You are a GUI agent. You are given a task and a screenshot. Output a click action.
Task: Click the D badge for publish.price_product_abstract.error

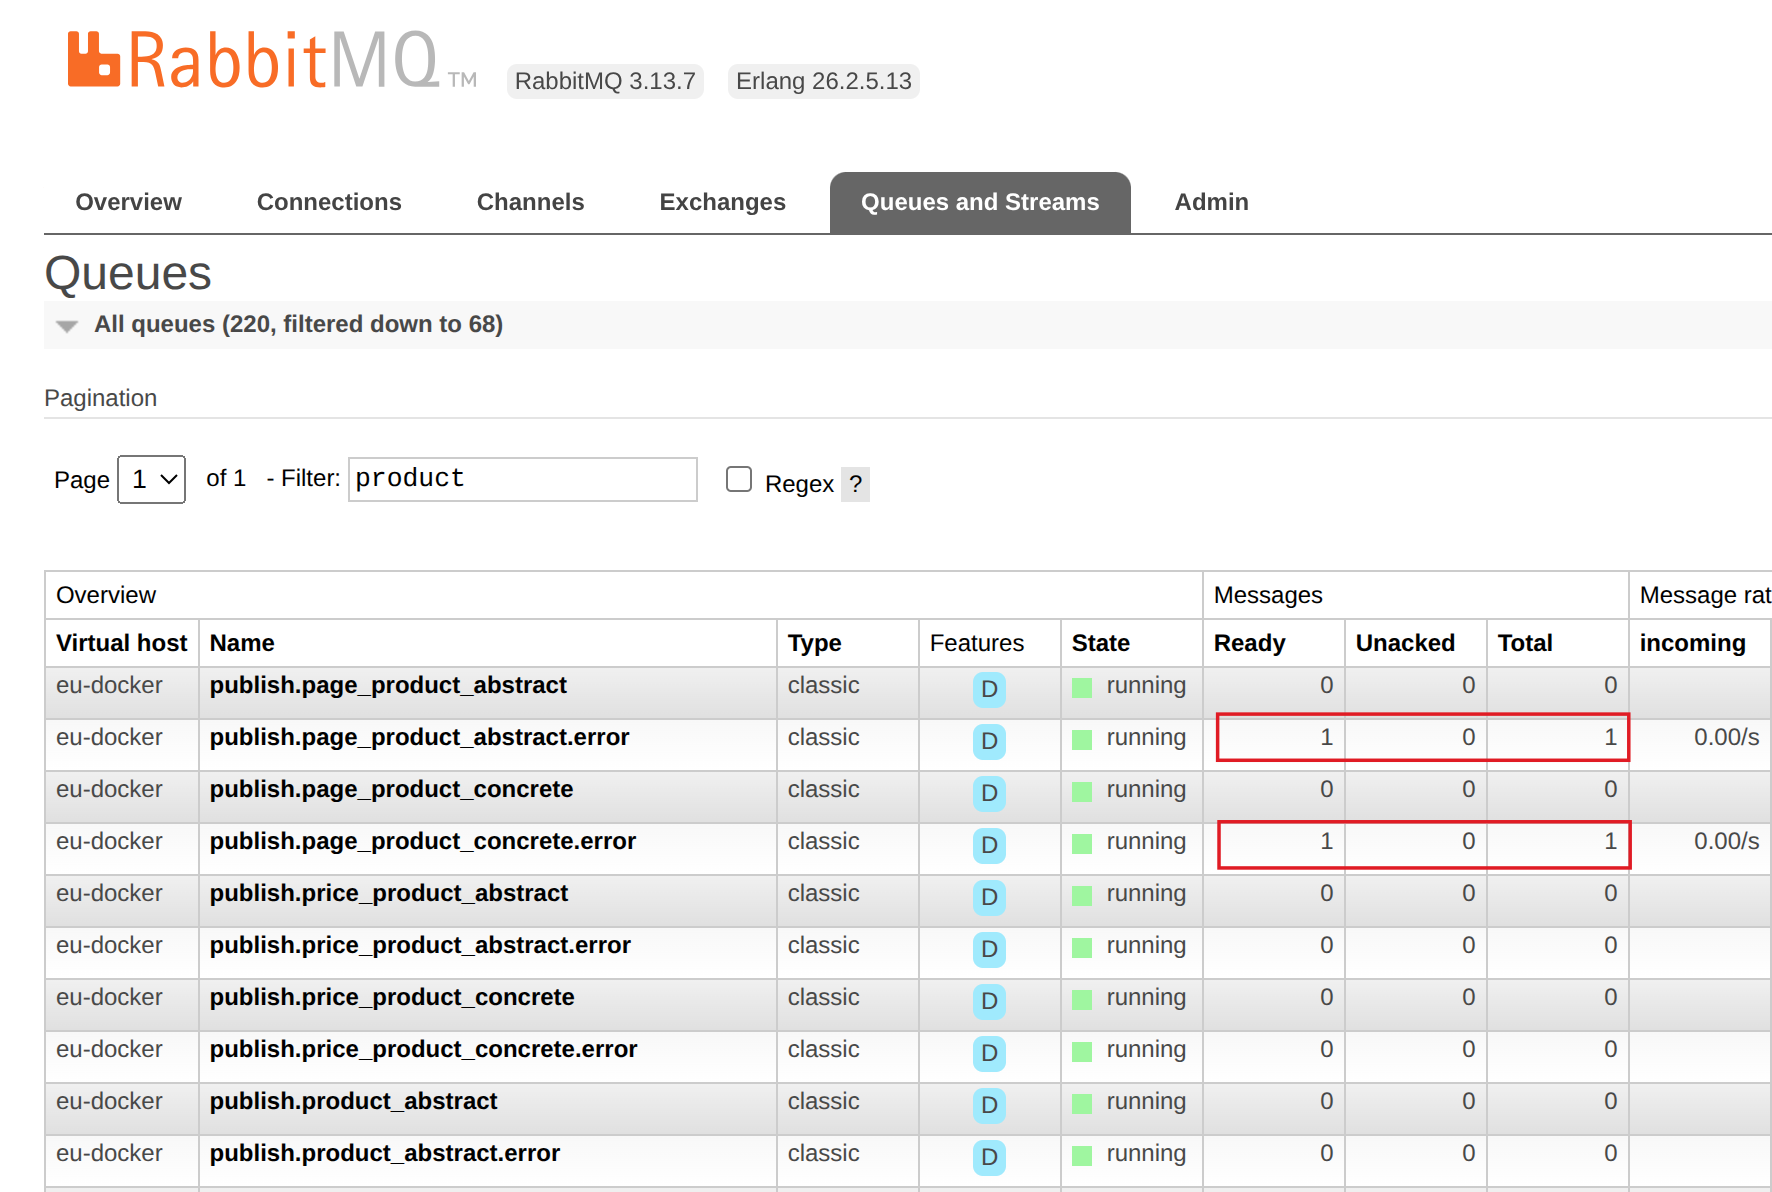pos(989,949)
